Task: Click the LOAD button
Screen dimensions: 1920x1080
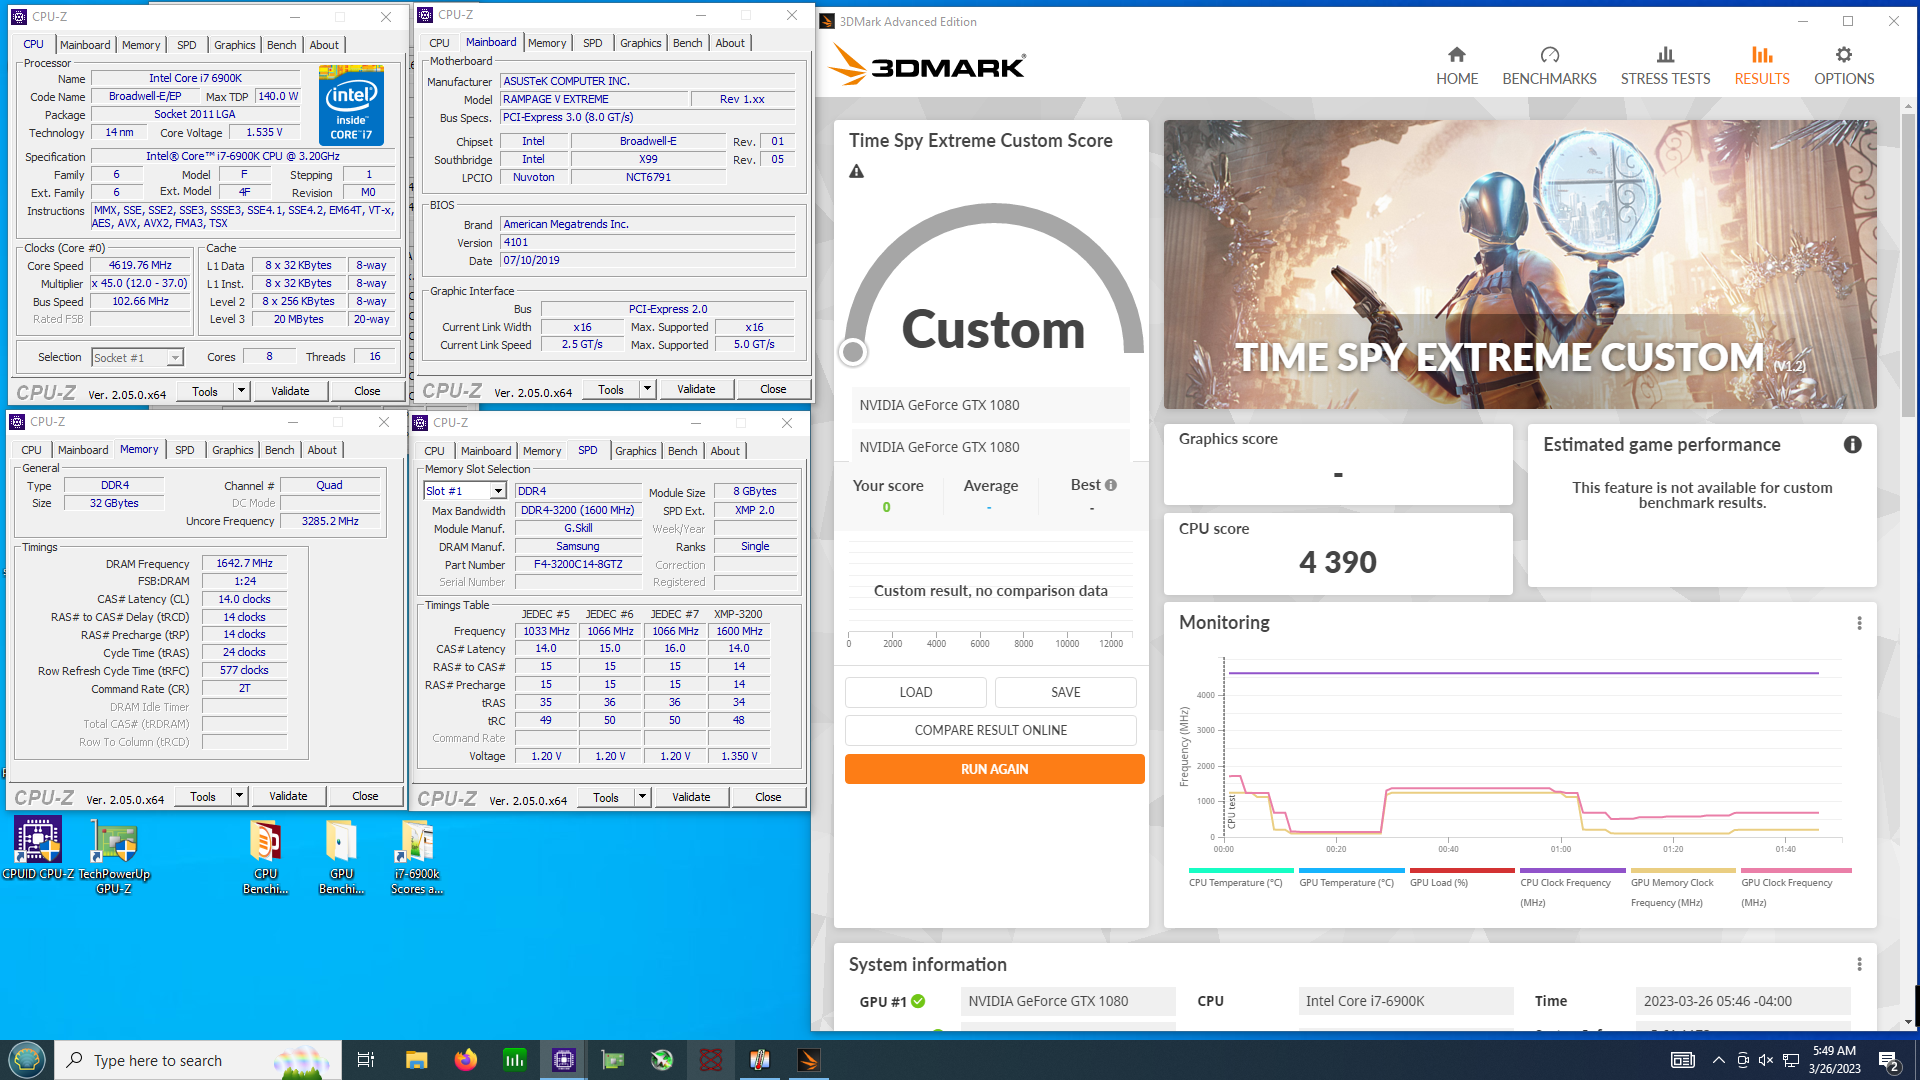Action: pyautogui.click(x=915, y=692)
